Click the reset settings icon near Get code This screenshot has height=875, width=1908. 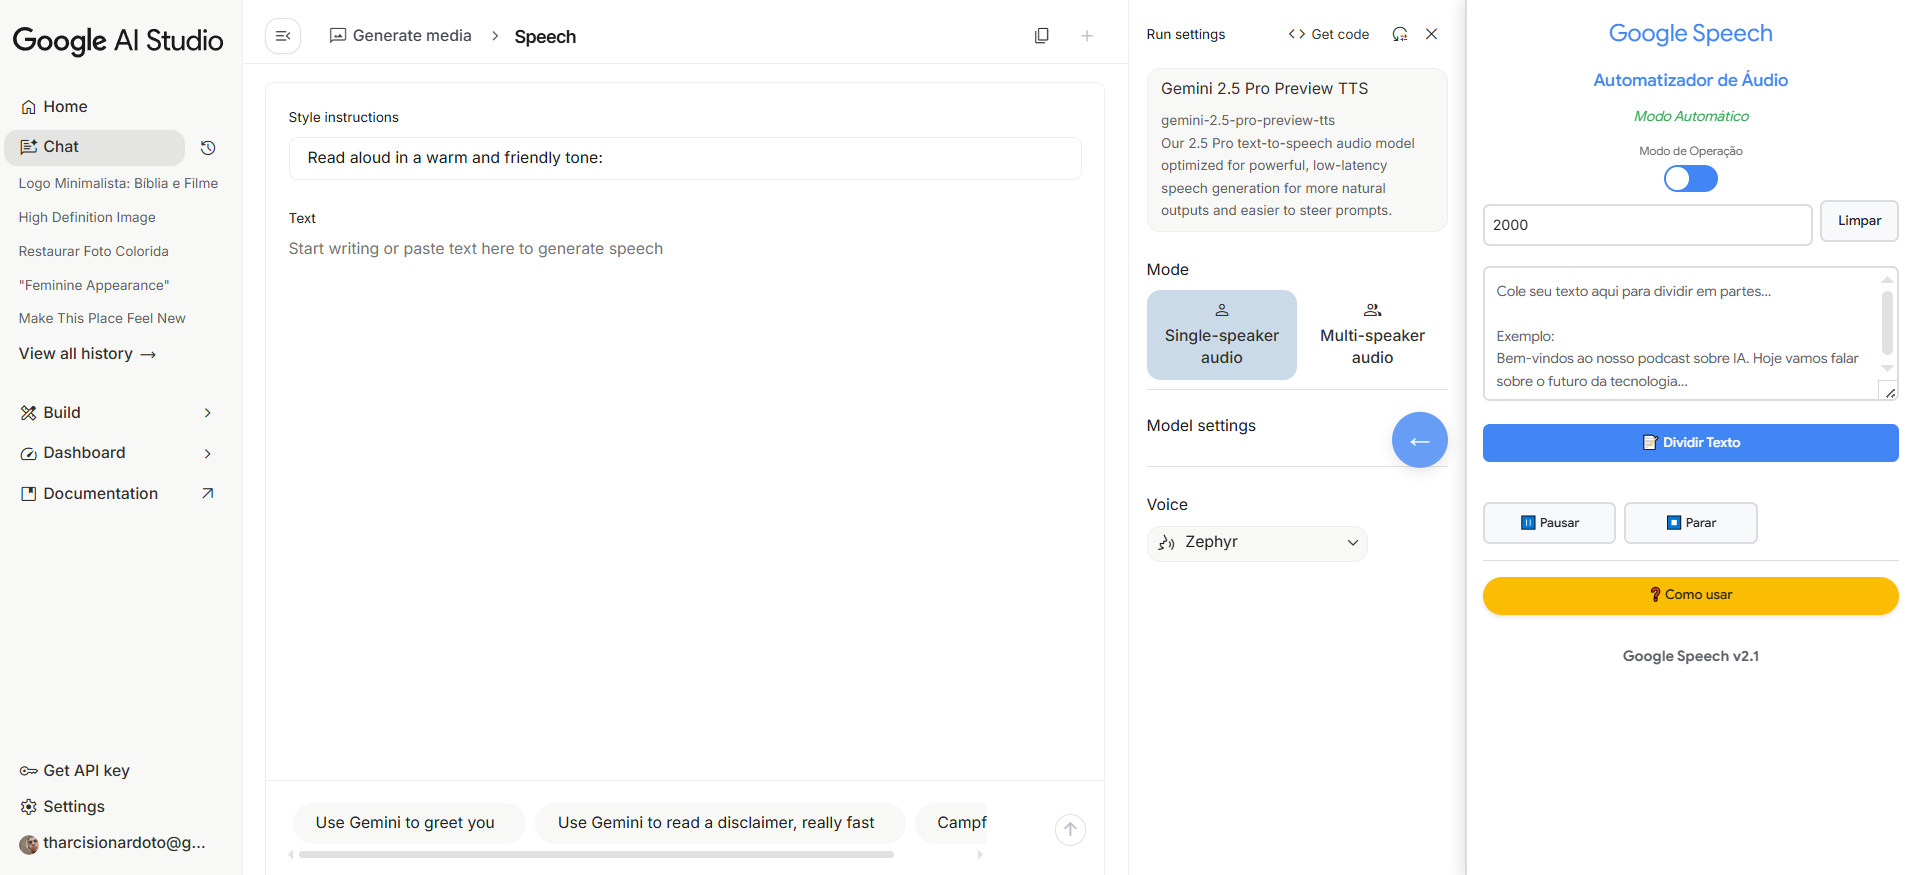[x=1400, y=34]
